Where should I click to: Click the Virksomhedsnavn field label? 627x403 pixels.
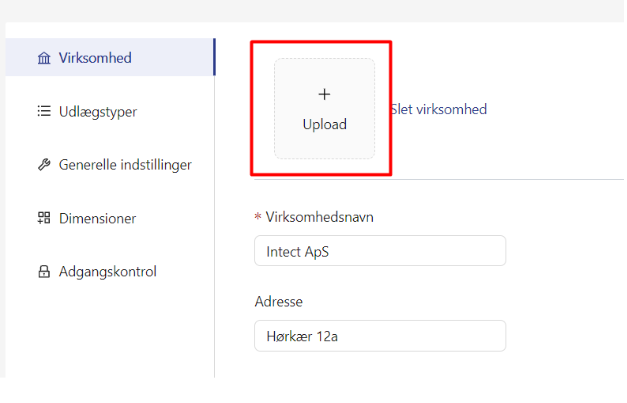(319, 217)
